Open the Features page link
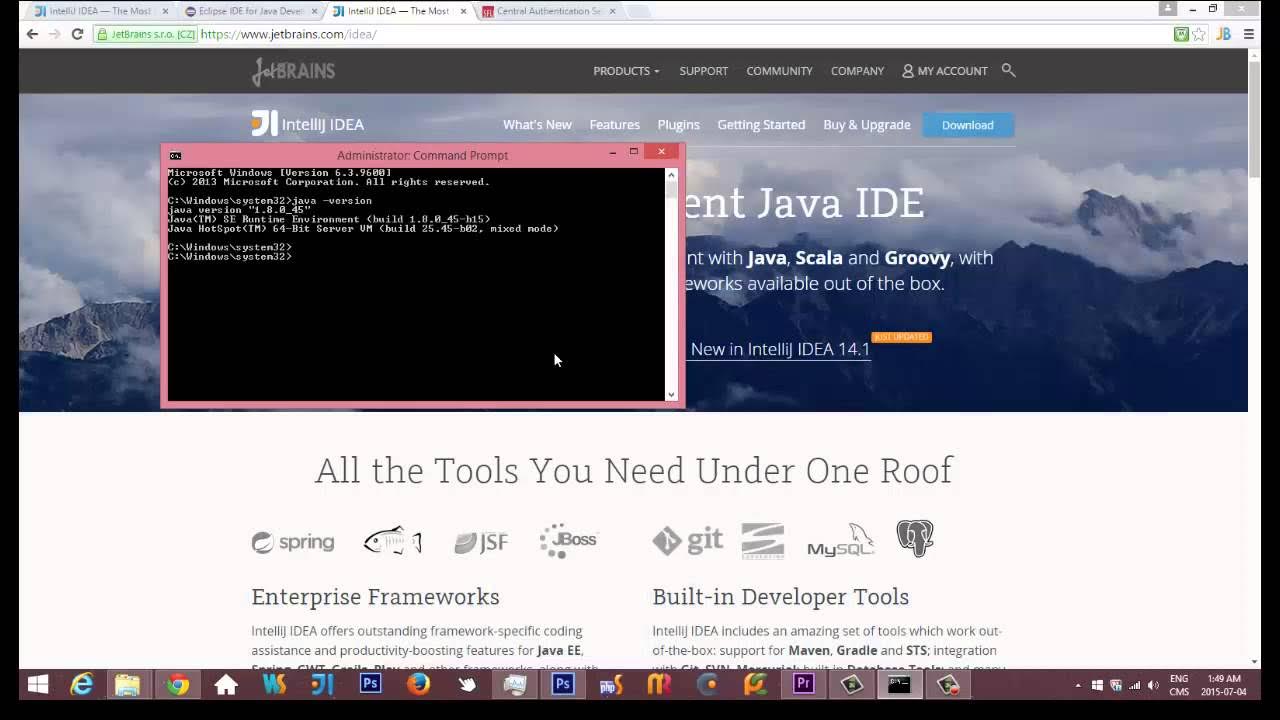1280x720 pixels. tap(614, 125)
